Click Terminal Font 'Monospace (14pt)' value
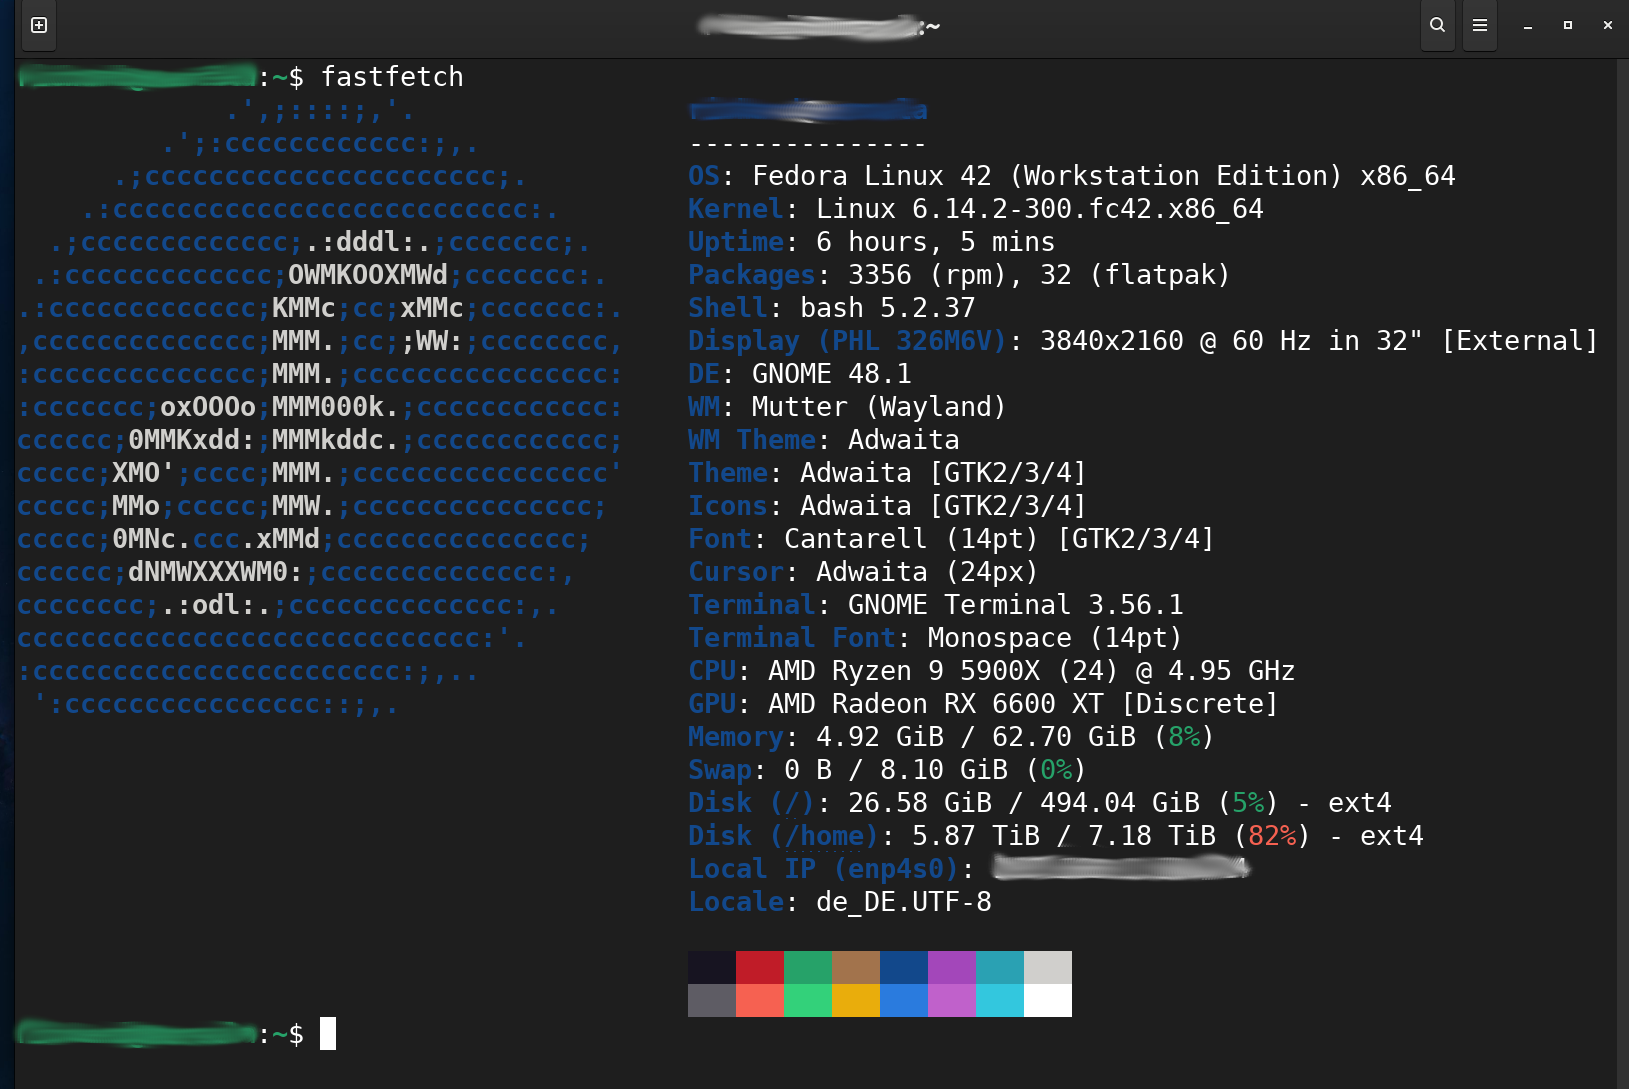Viewport: 1629px width, 1089px height. [1055, 638]
